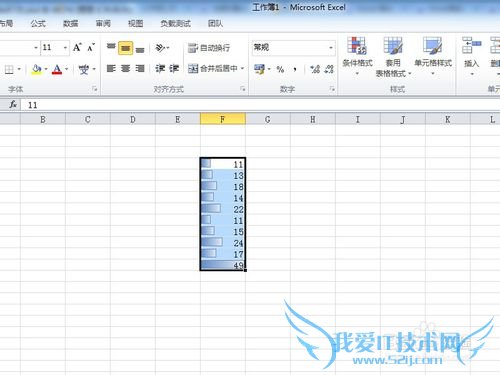Apply the yellow fill color
The height and width of the screenshot is (375, 500).
tap(36, 69)
